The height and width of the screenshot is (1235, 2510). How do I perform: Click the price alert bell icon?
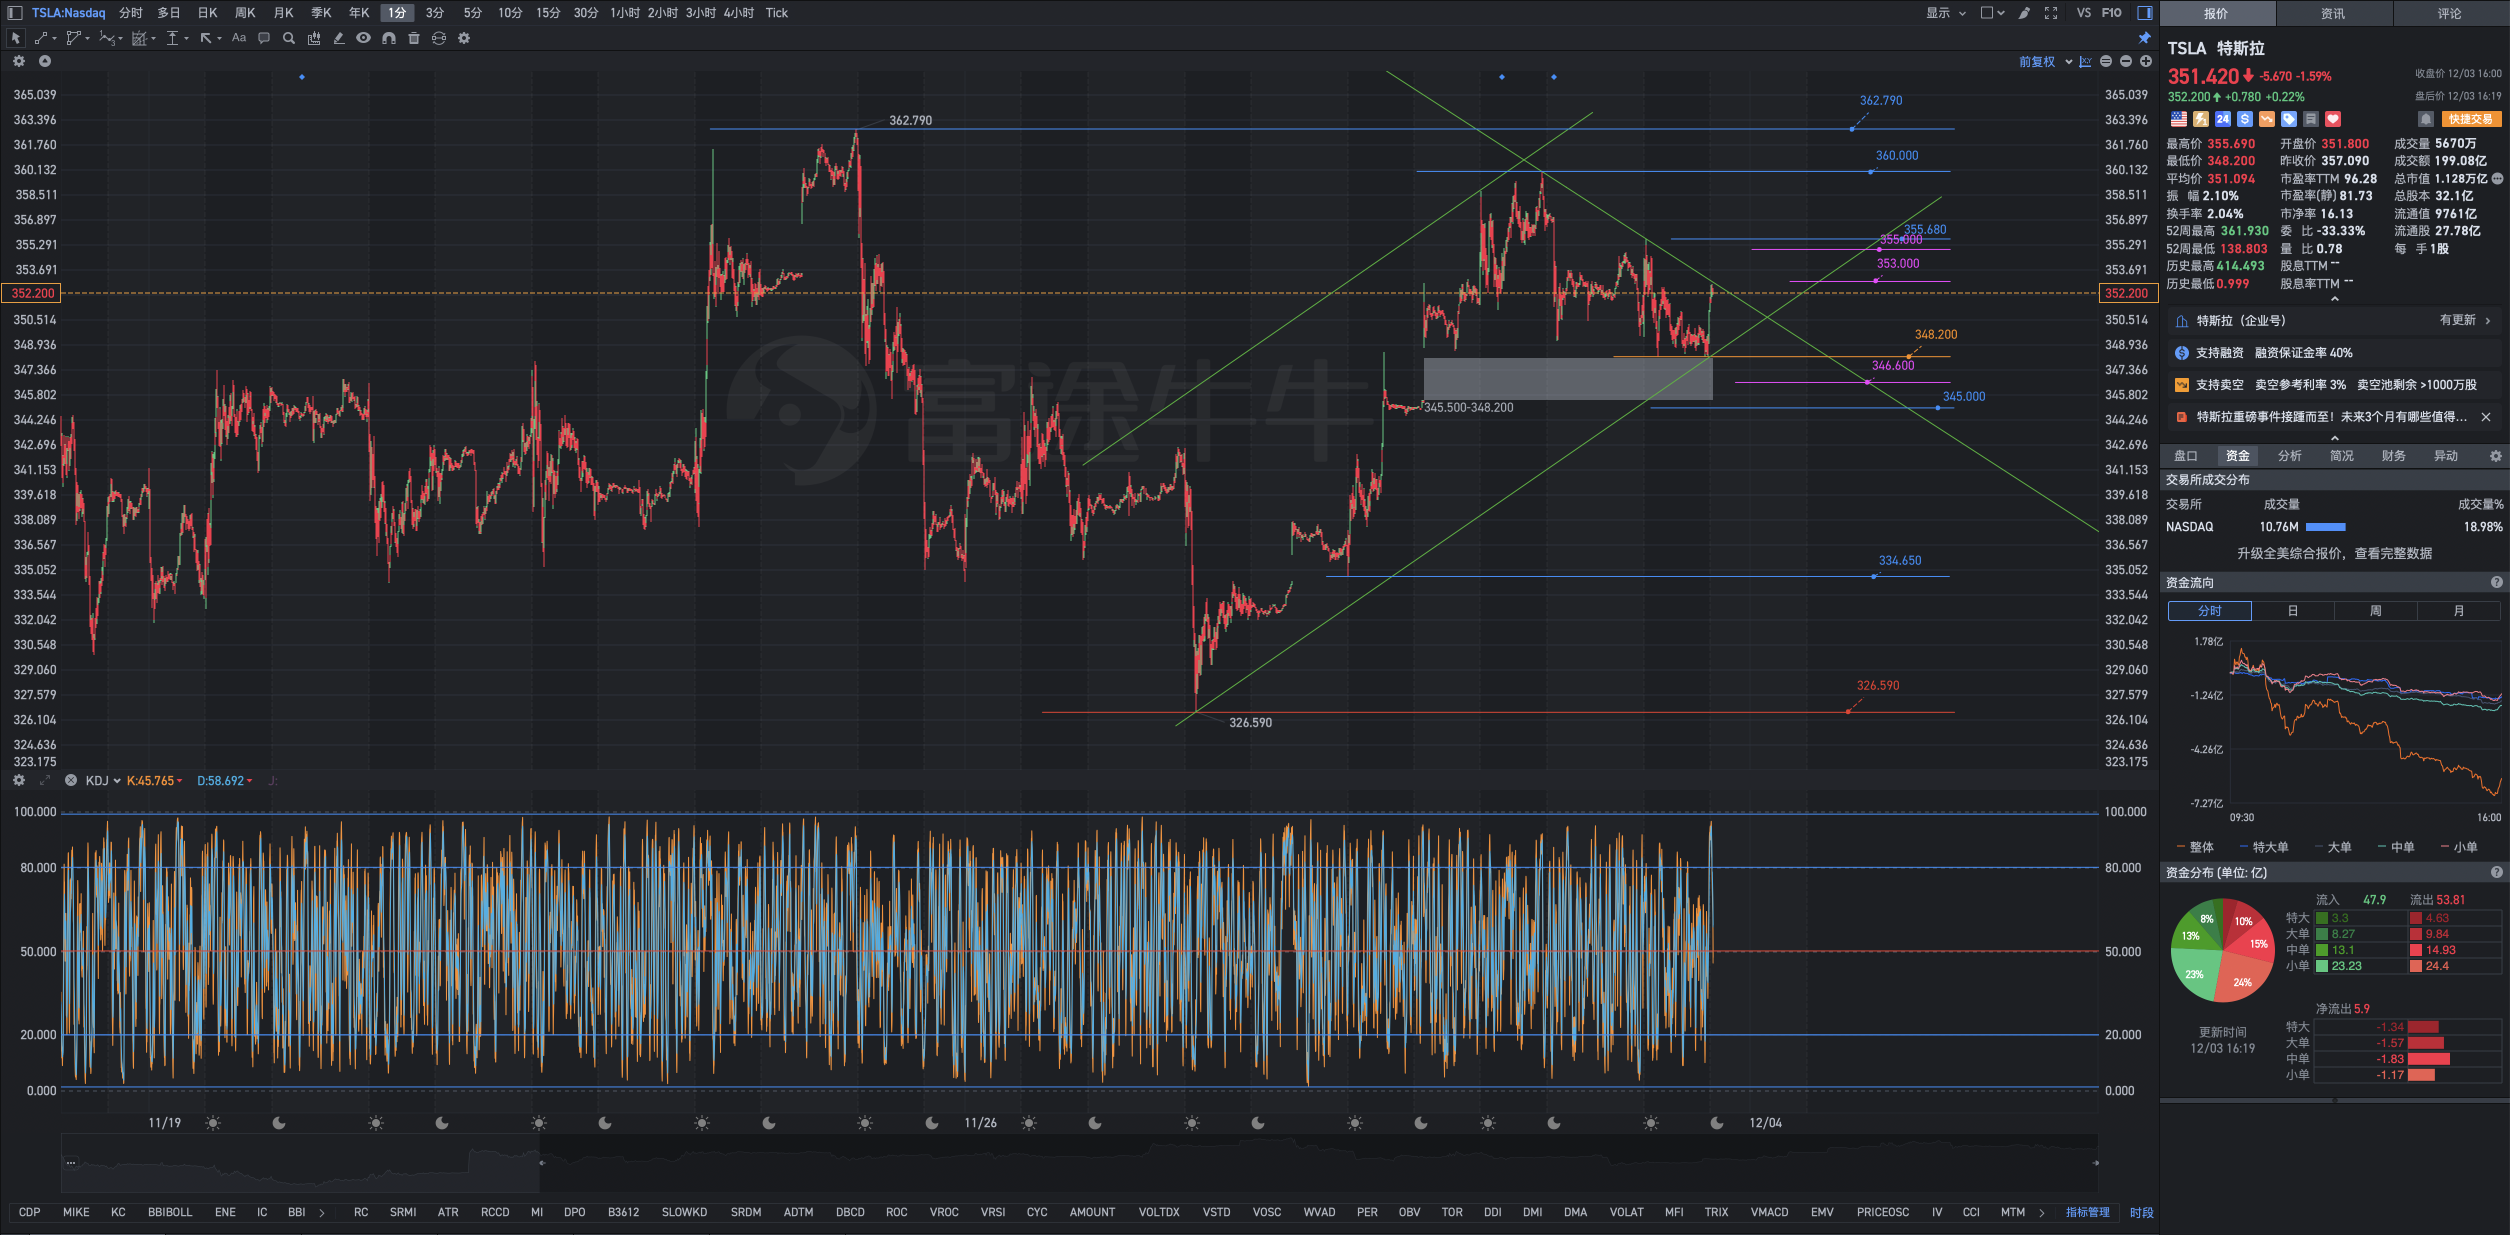click(x=2426, y=119)
